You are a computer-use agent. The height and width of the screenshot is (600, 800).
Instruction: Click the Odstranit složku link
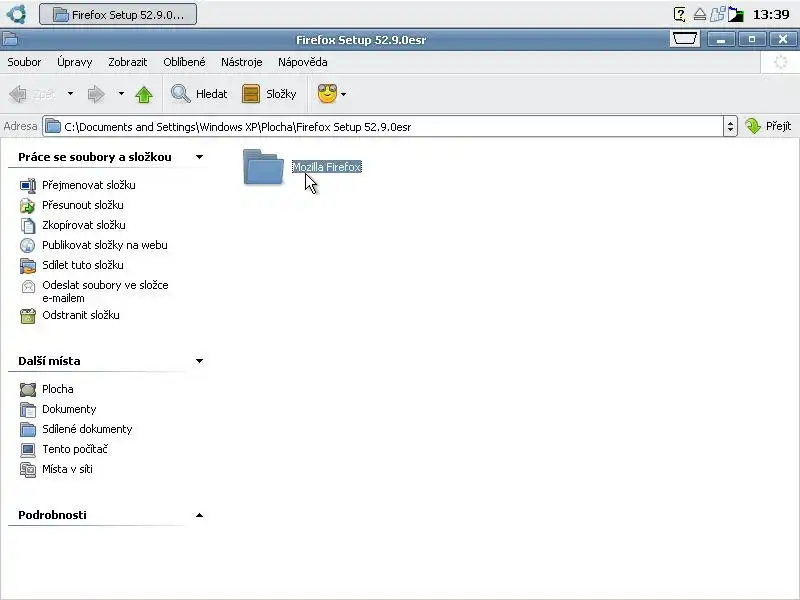click(81, 315)
